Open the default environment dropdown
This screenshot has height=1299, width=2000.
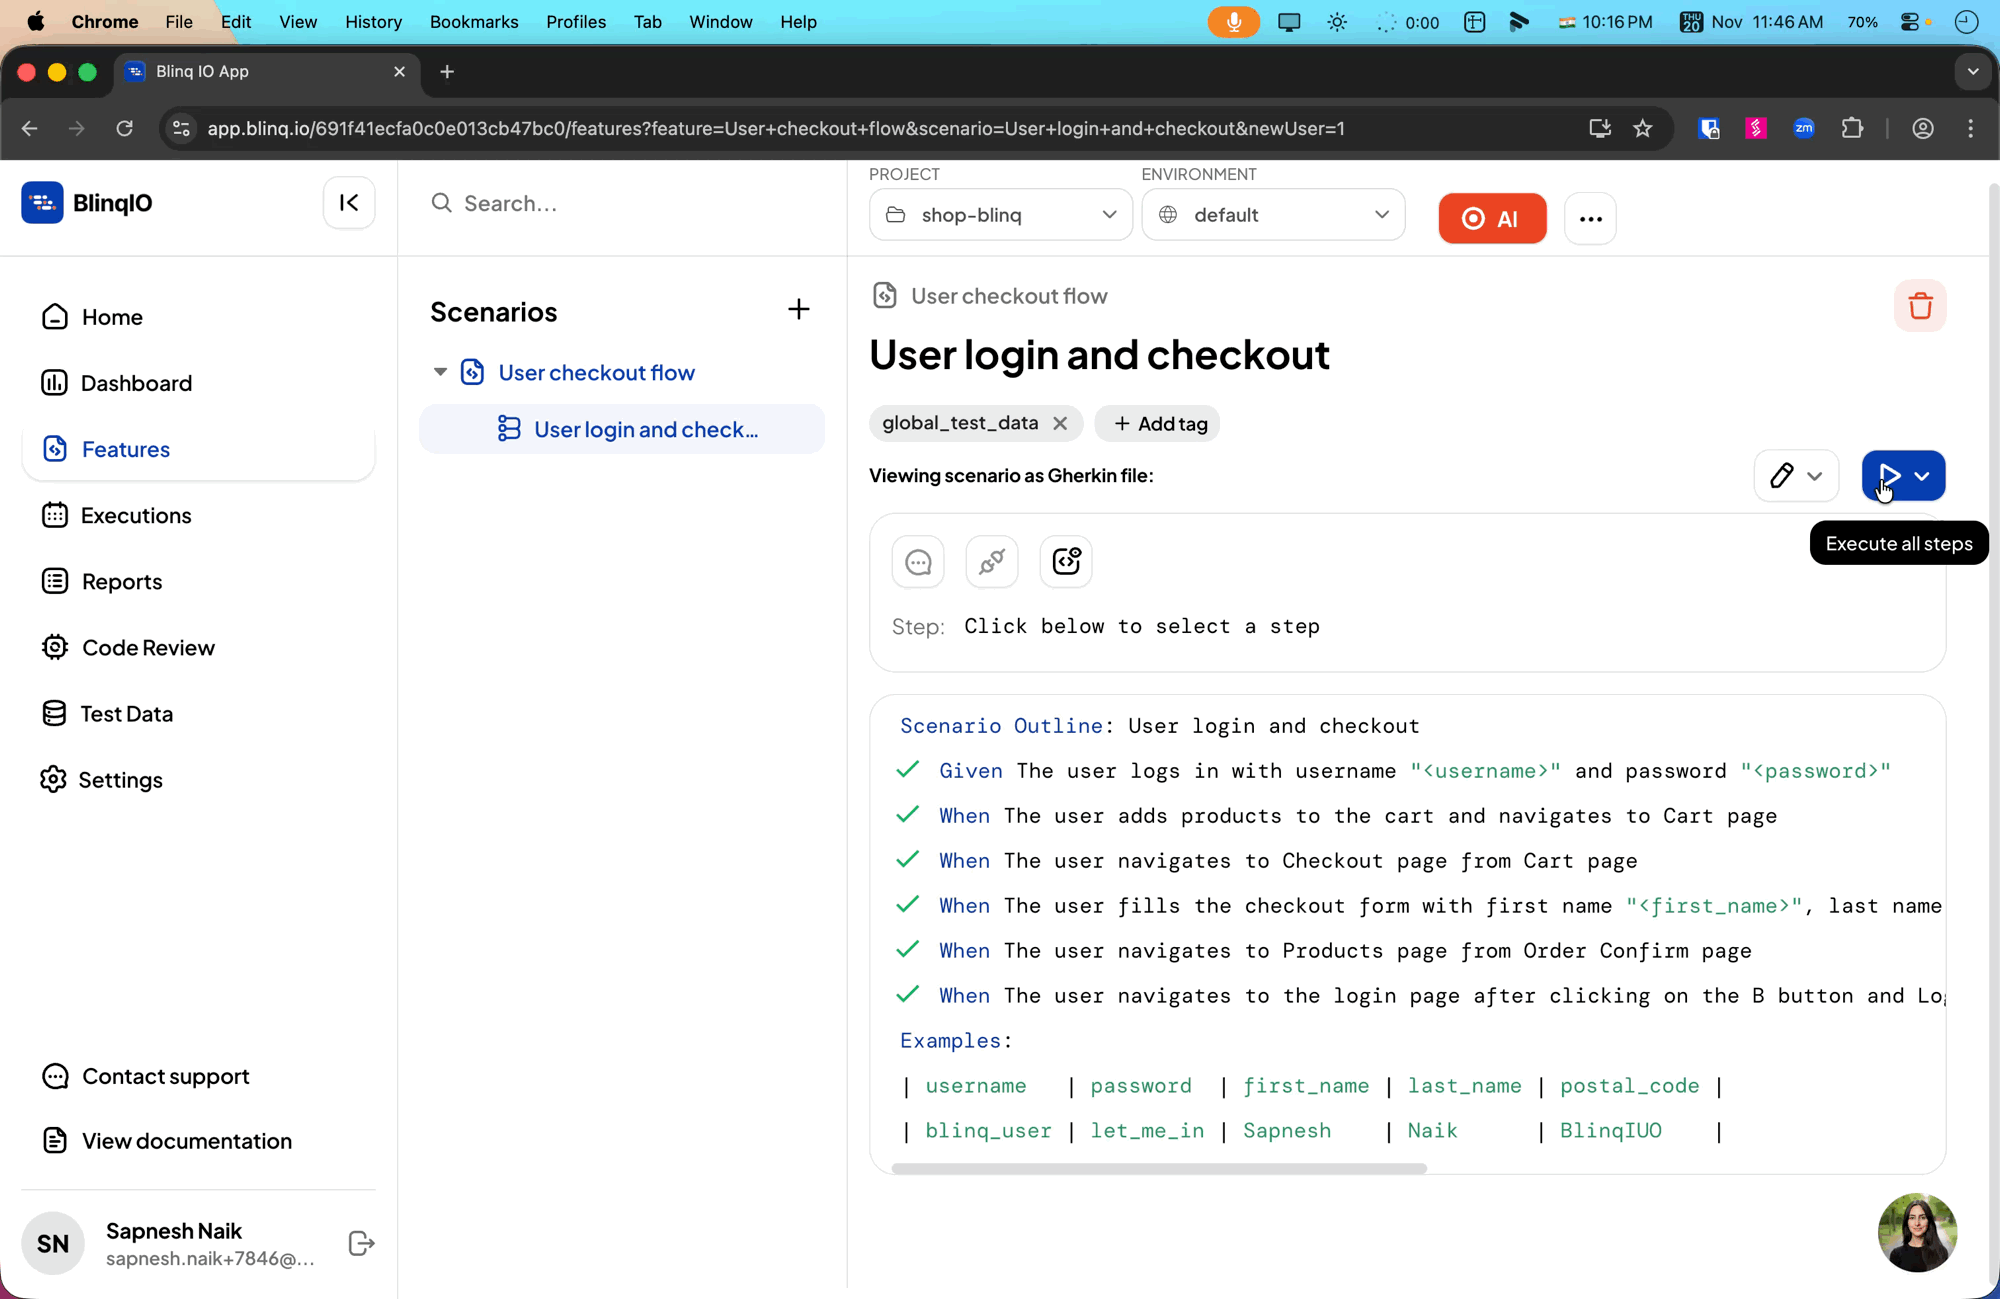[1272, 215]
